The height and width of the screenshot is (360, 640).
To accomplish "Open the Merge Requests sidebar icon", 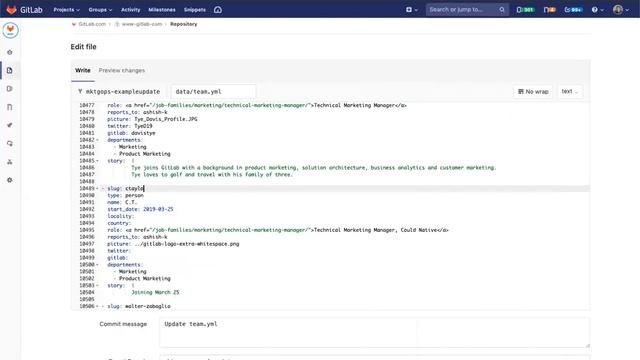I will point(10,107).
